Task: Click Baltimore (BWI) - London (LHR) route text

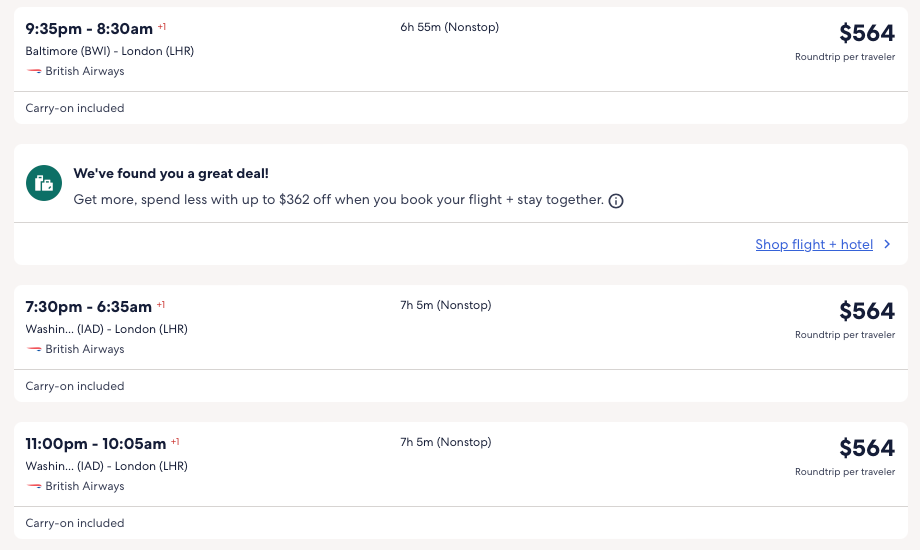Action: pos(110,51)
